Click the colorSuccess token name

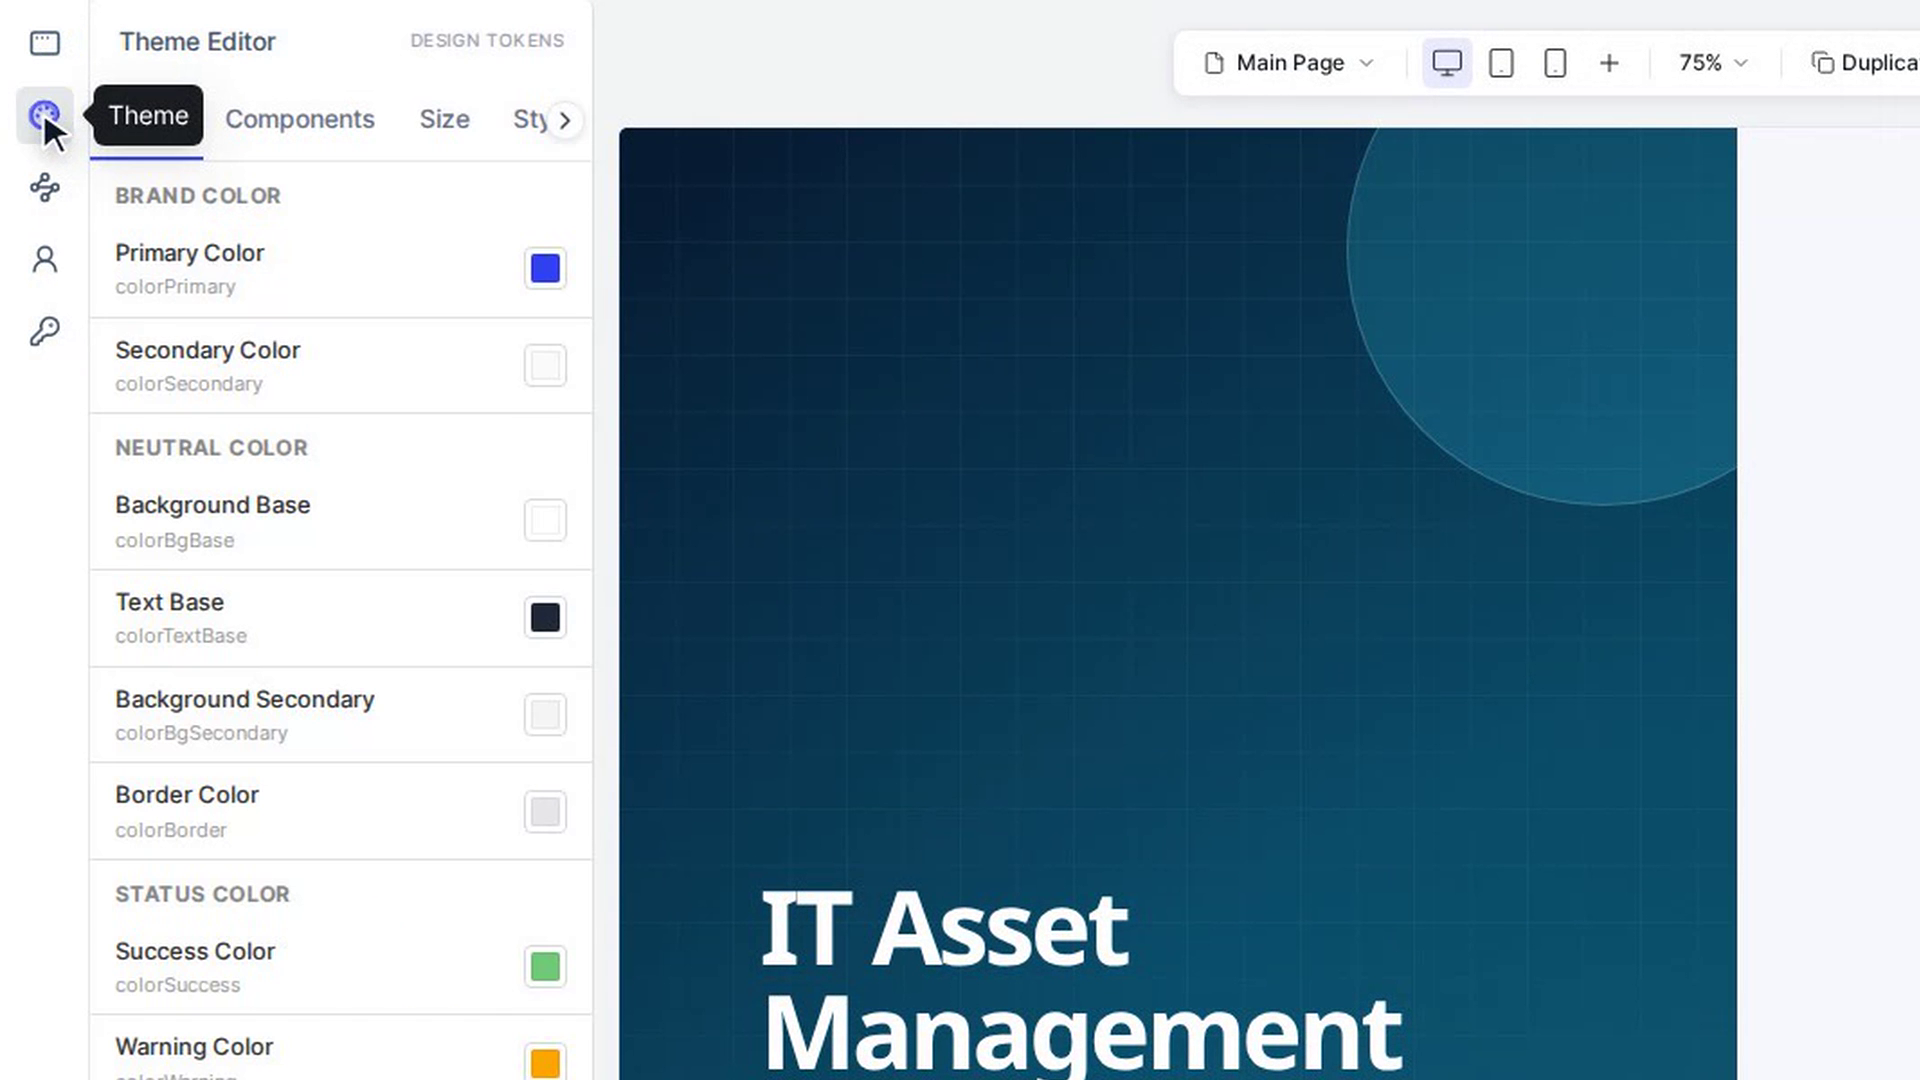coord(177,985)
